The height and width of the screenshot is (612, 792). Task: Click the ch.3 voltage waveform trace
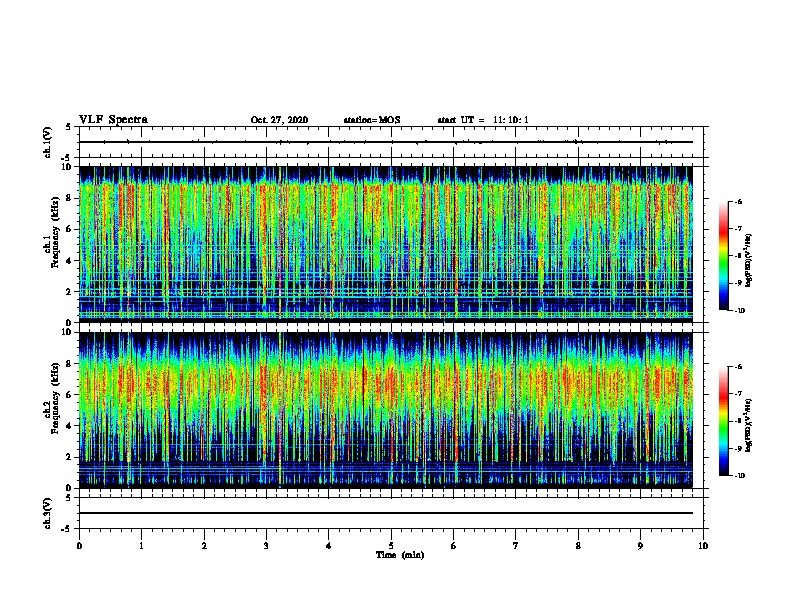pyautogui.click(x=386, y=513)
